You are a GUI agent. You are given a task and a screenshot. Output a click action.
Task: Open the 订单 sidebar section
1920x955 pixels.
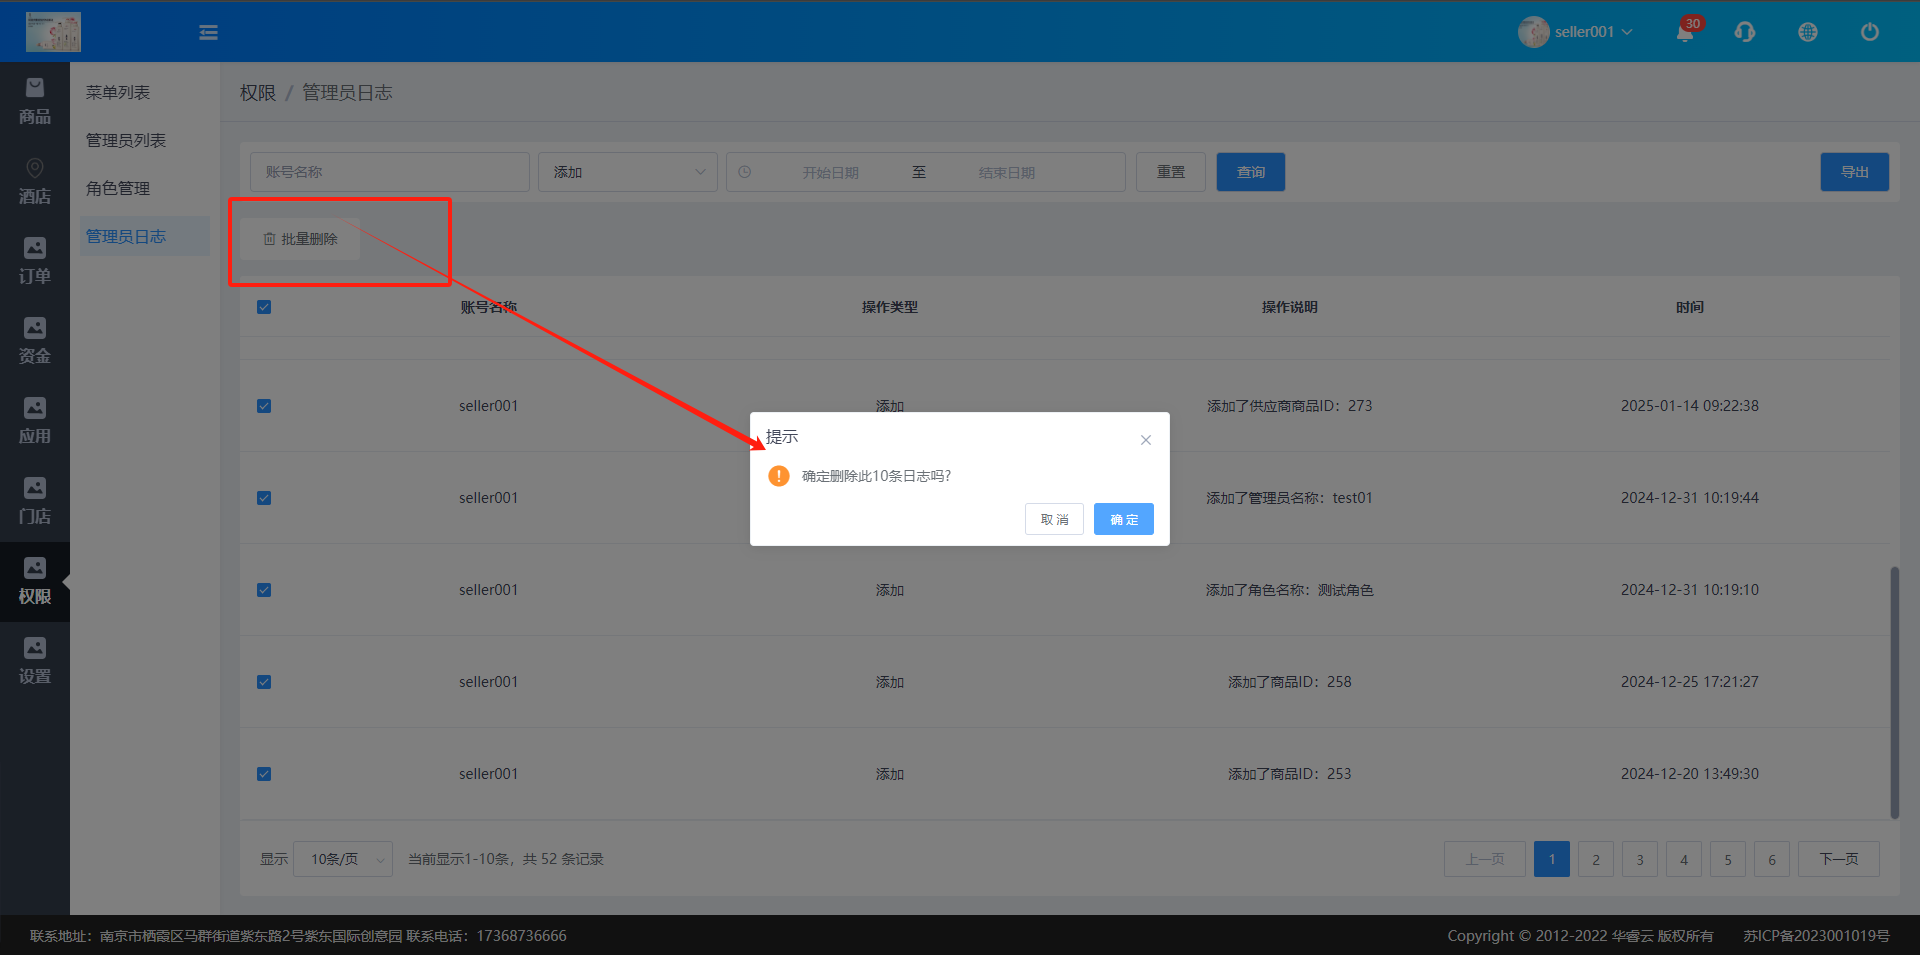pyautogui.click(x=35, y=262)
